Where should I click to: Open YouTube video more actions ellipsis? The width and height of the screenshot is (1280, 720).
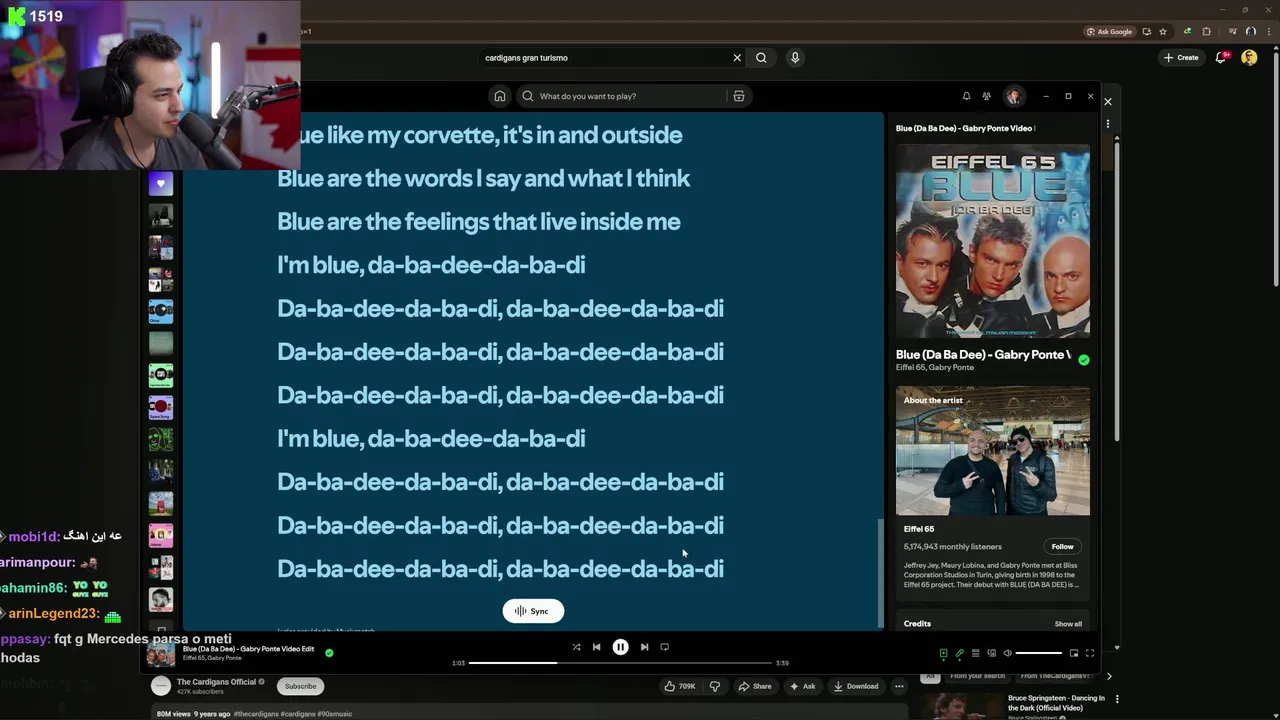coord(899,686)
